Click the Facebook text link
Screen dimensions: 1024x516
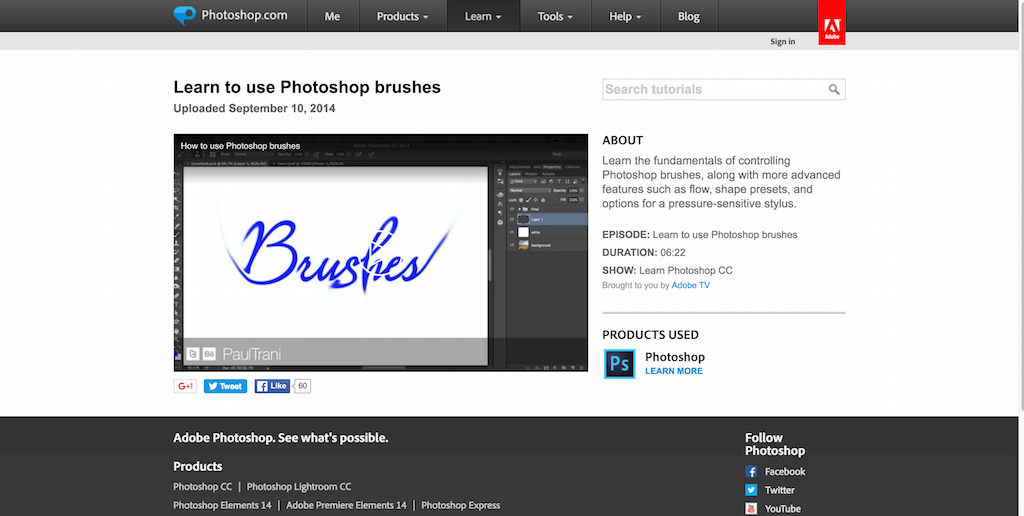pyautogui.click(x=785, y=472)
